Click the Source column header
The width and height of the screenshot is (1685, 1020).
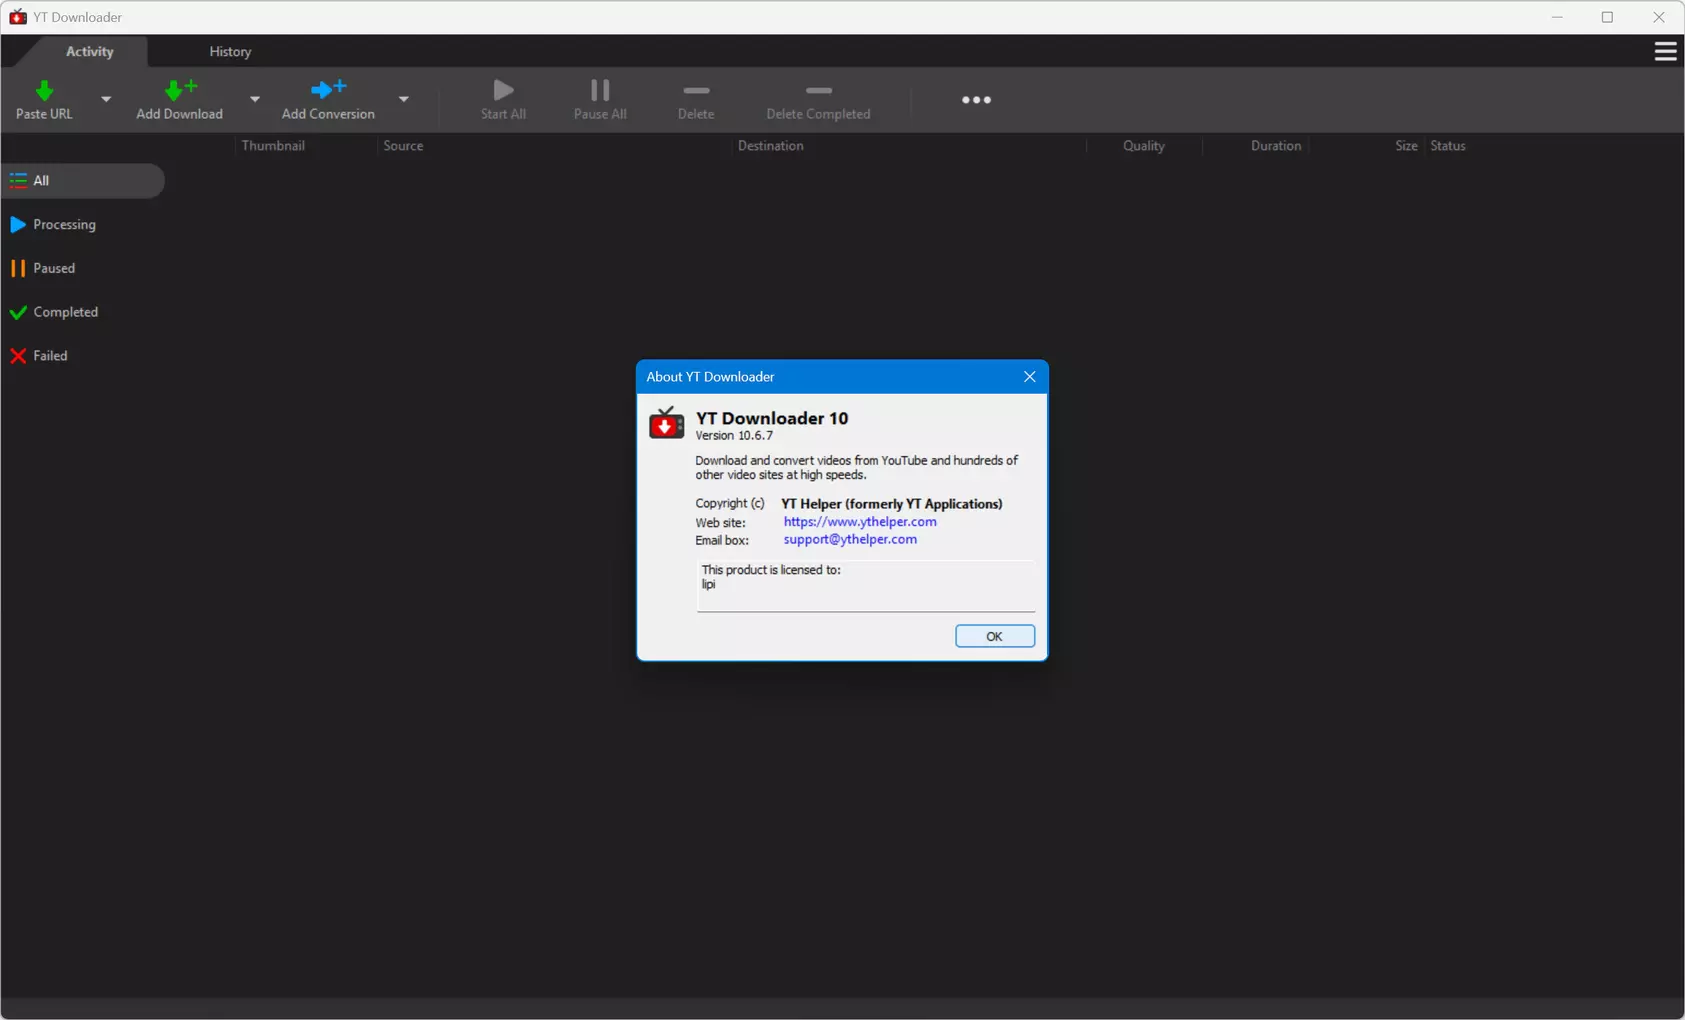(403, 146)
